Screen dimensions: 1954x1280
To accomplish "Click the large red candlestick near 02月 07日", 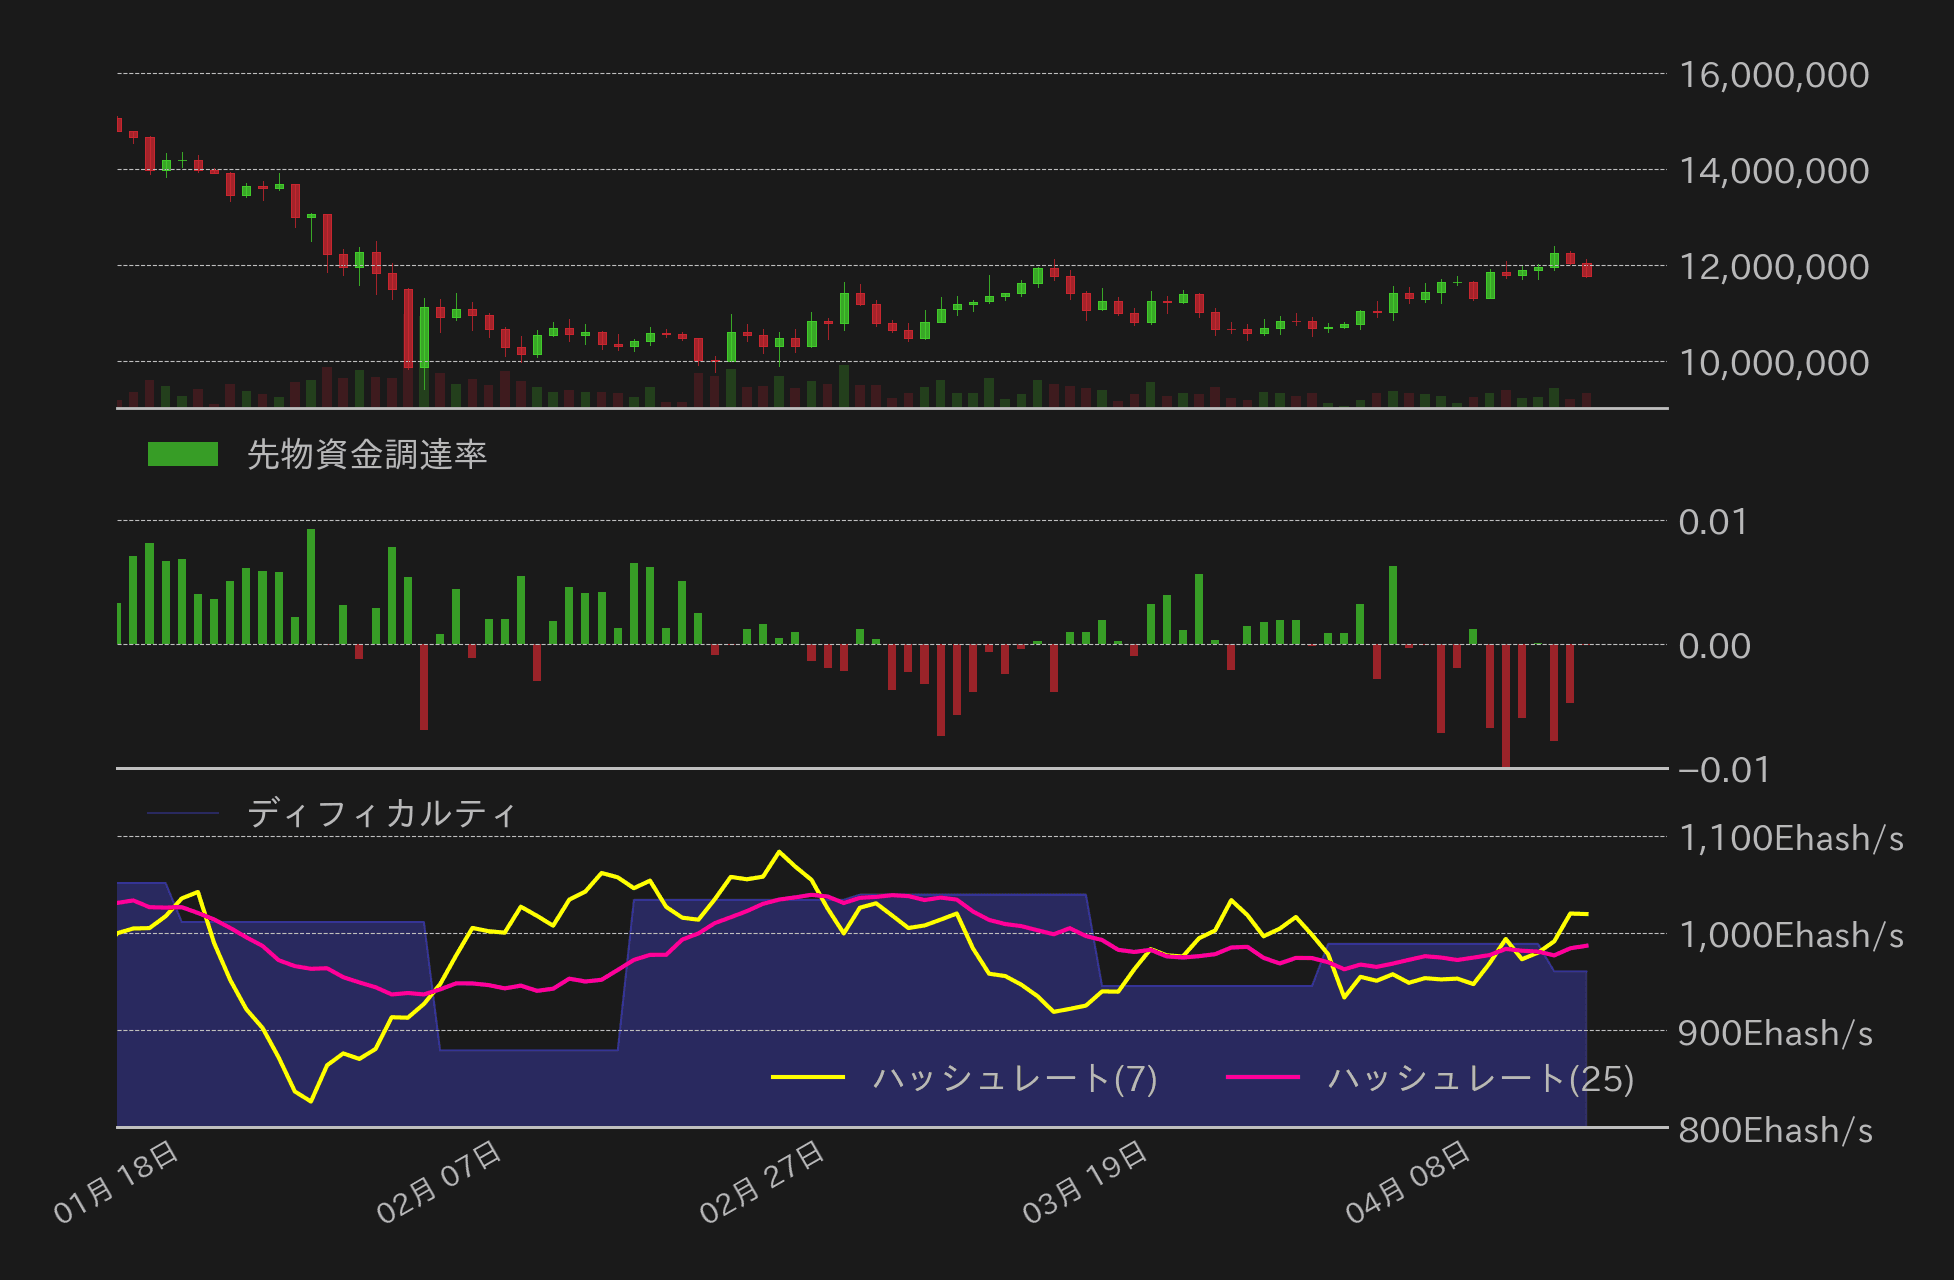I will 409,330.
